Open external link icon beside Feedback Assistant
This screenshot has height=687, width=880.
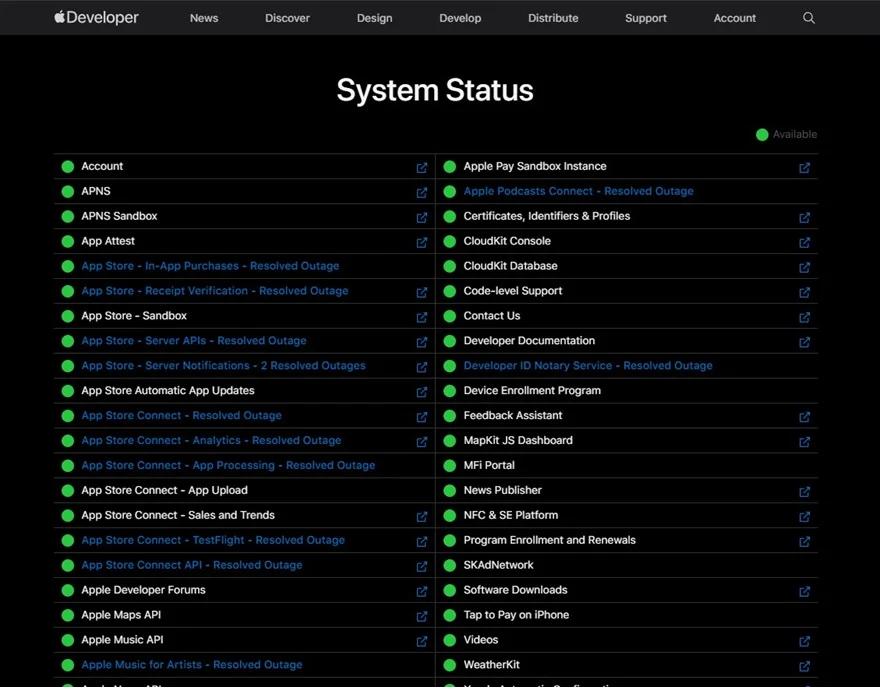pyautogui.click(x=804, y=417)
